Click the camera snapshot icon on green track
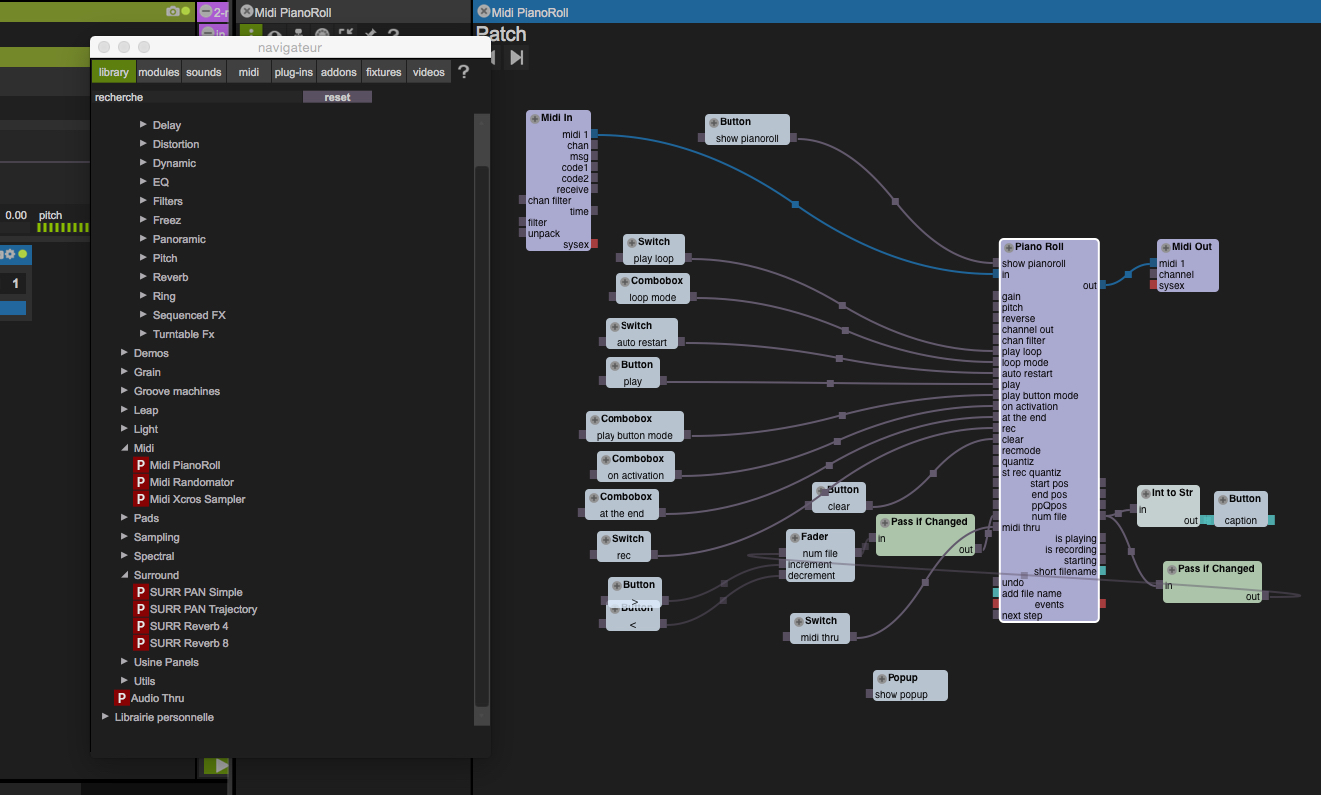The width and height of the screenshot is (1321, 795). [x=173, y=11]
